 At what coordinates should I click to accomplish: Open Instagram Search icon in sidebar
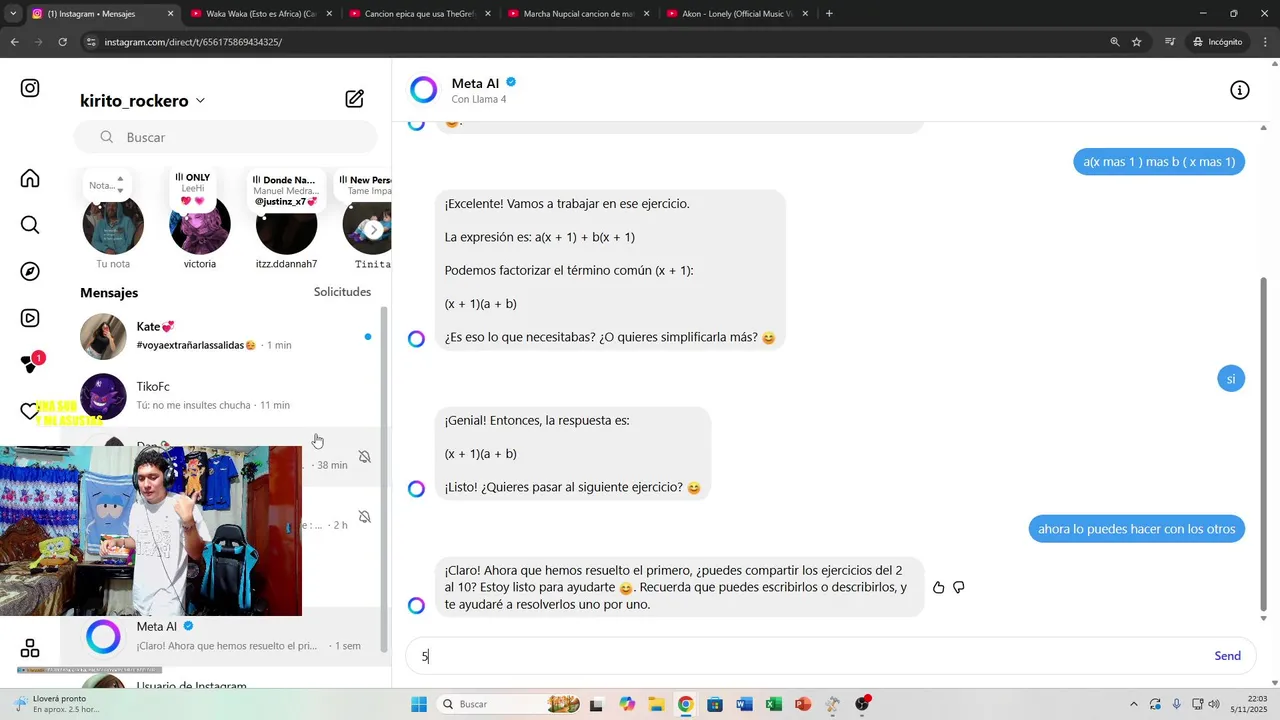30,225
